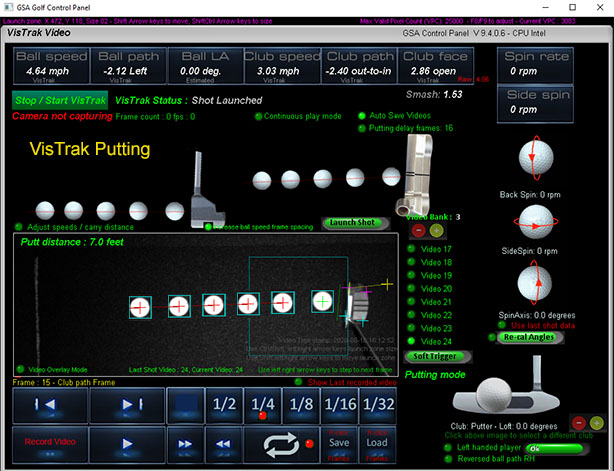Toggle Continuous play mode
The width and height of the screenshot is (614, 471).
258,116
